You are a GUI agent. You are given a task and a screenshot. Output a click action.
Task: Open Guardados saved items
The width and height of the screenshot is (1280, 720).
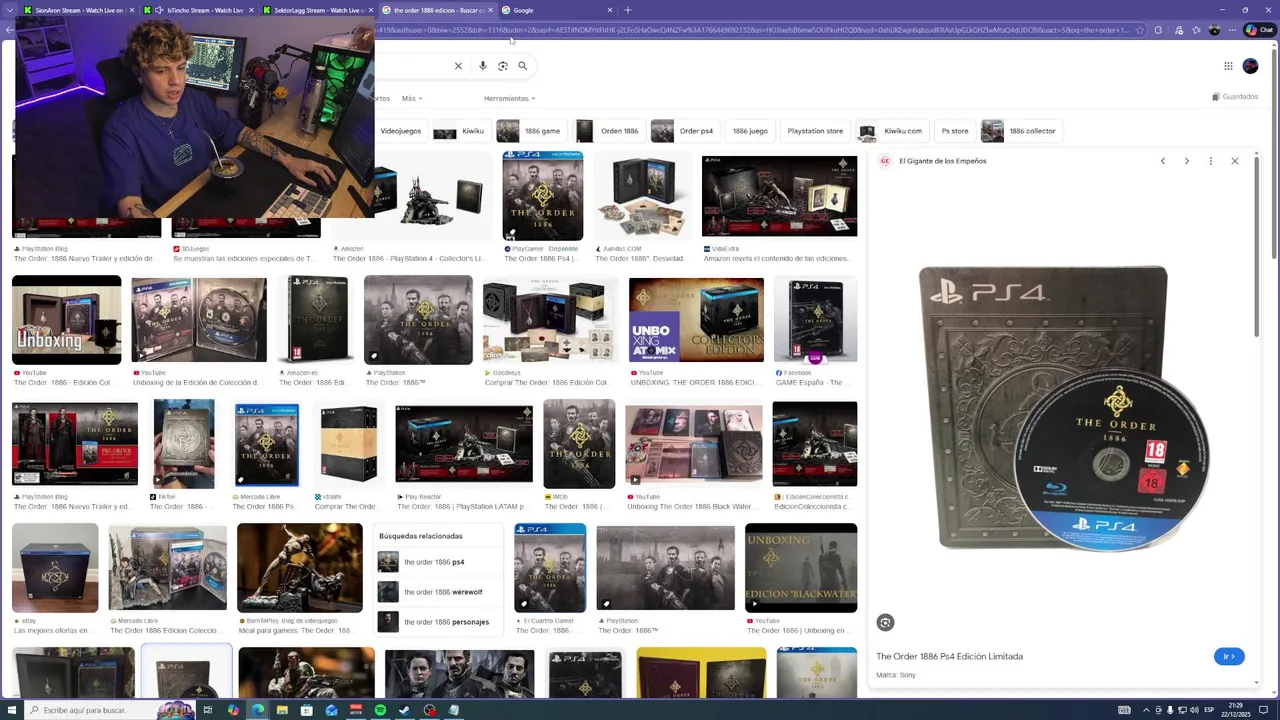point(1235,97)
